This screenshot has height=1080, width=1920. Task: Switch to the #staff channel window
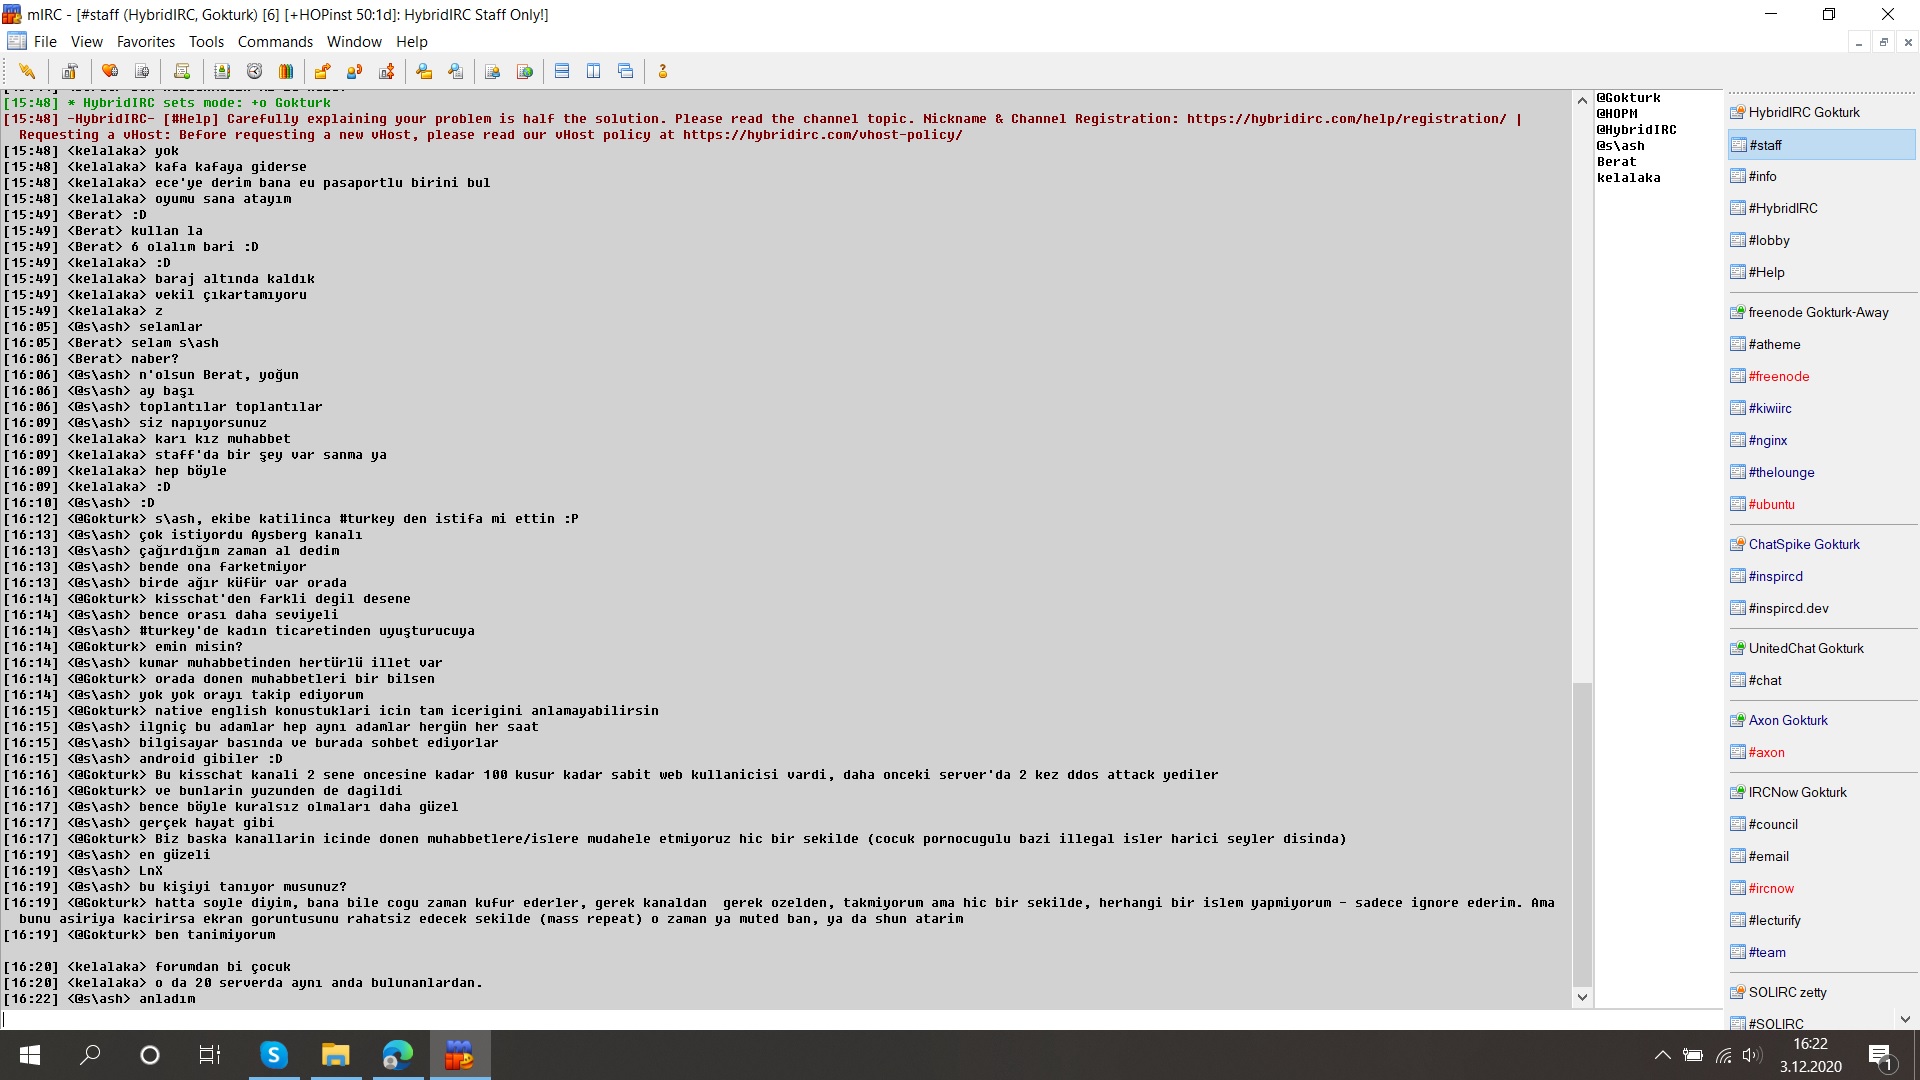tap(1821, 145)
